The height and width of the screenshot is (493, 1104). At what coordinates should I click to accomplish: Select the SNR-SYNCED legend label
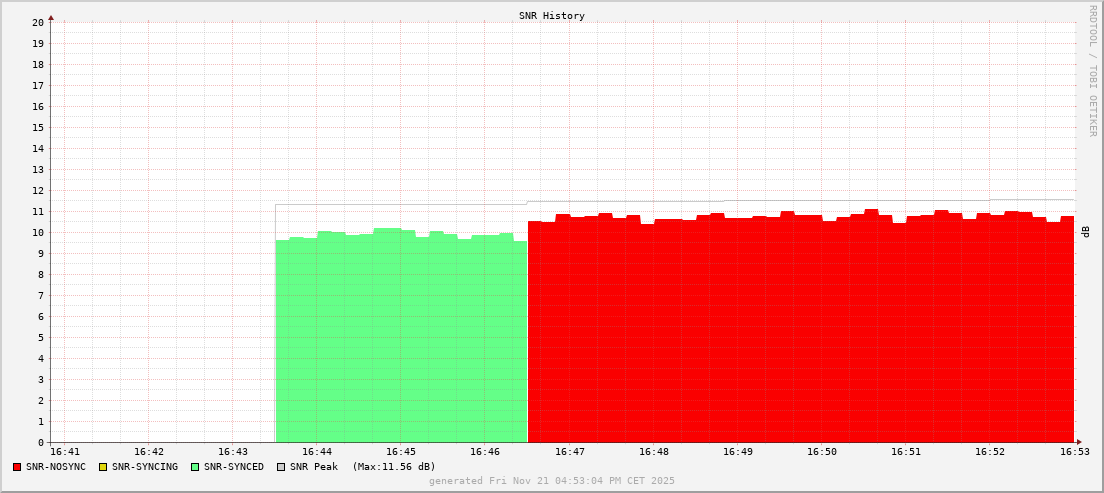234,467
